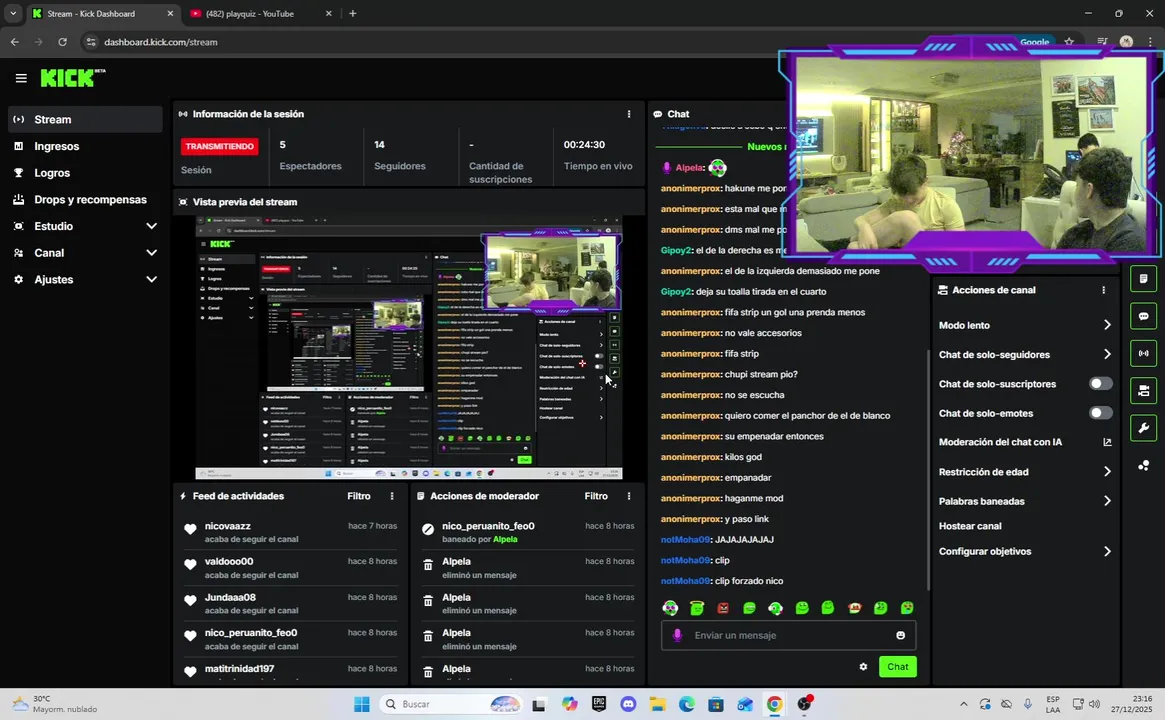
Task: Insert the last emote in the quick row
Action: [x=906, y=608]
